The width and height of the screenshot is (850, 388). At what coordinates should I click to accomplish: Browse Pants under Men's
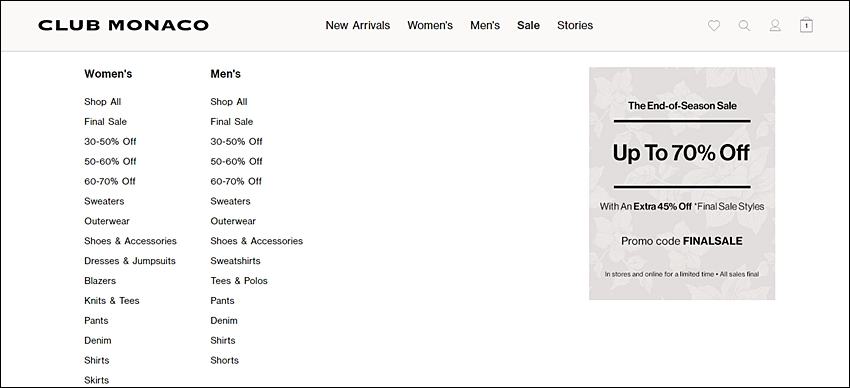pos(222,301)
